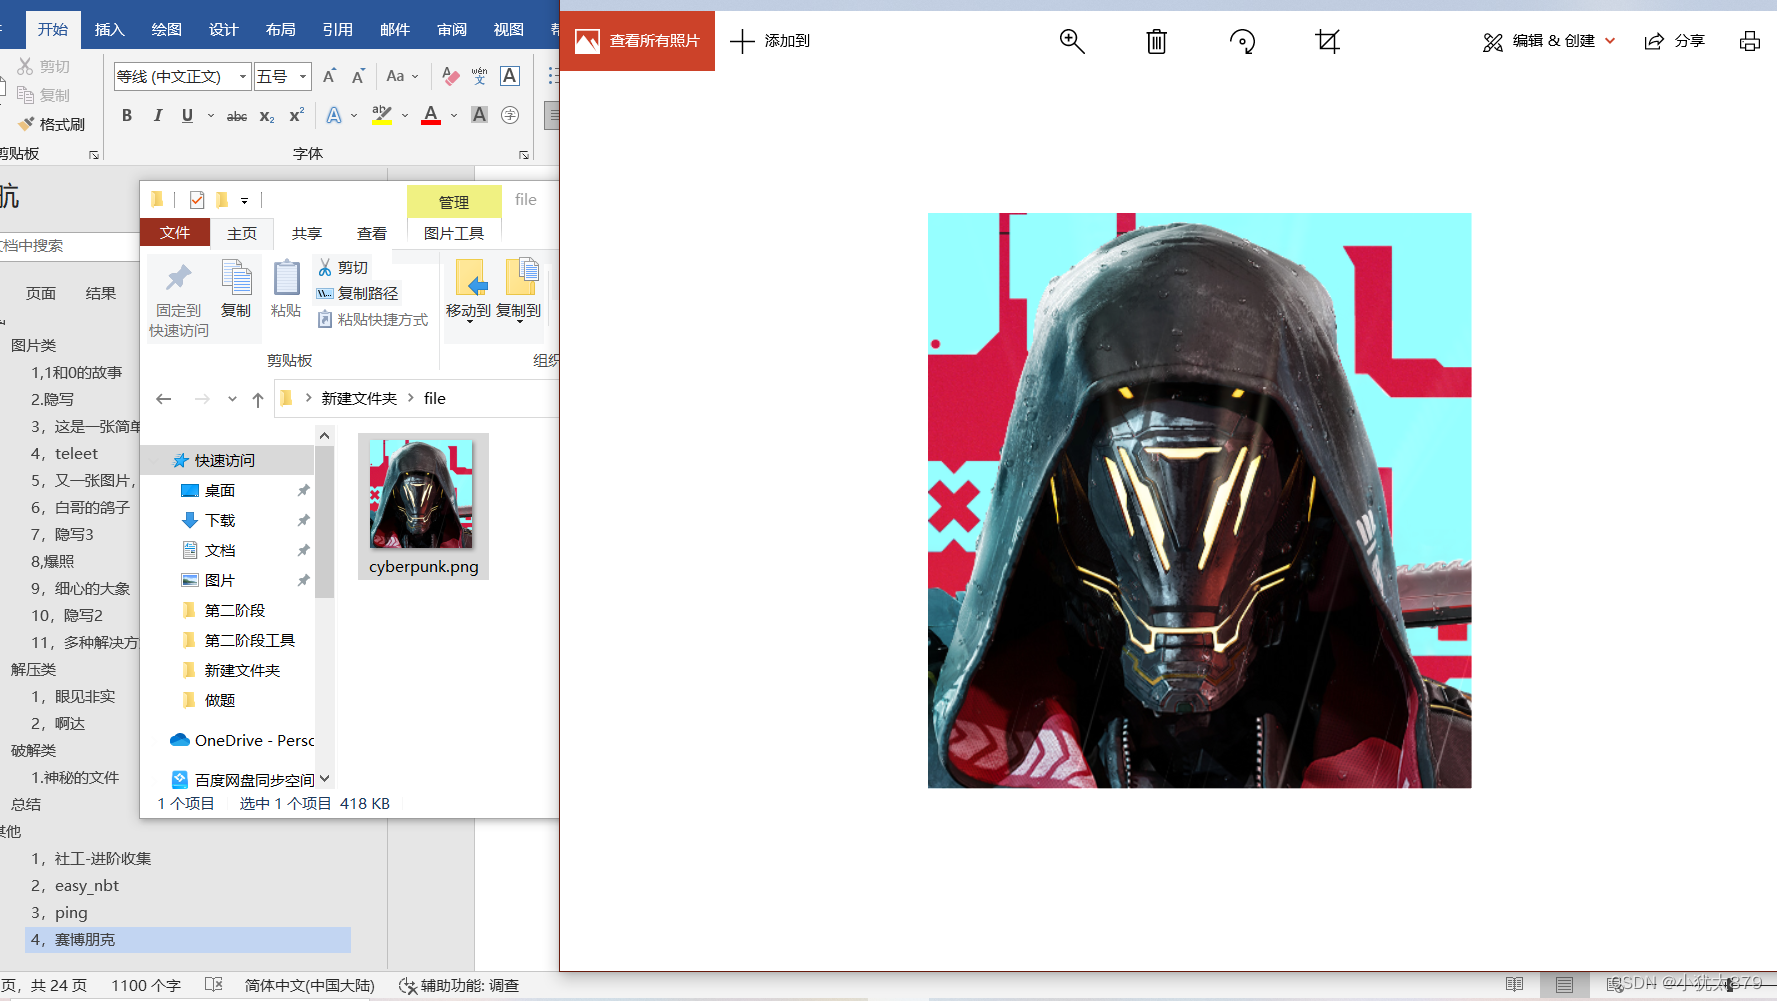
Task: Toggle character shading in Word
Action: click(480, 116)
